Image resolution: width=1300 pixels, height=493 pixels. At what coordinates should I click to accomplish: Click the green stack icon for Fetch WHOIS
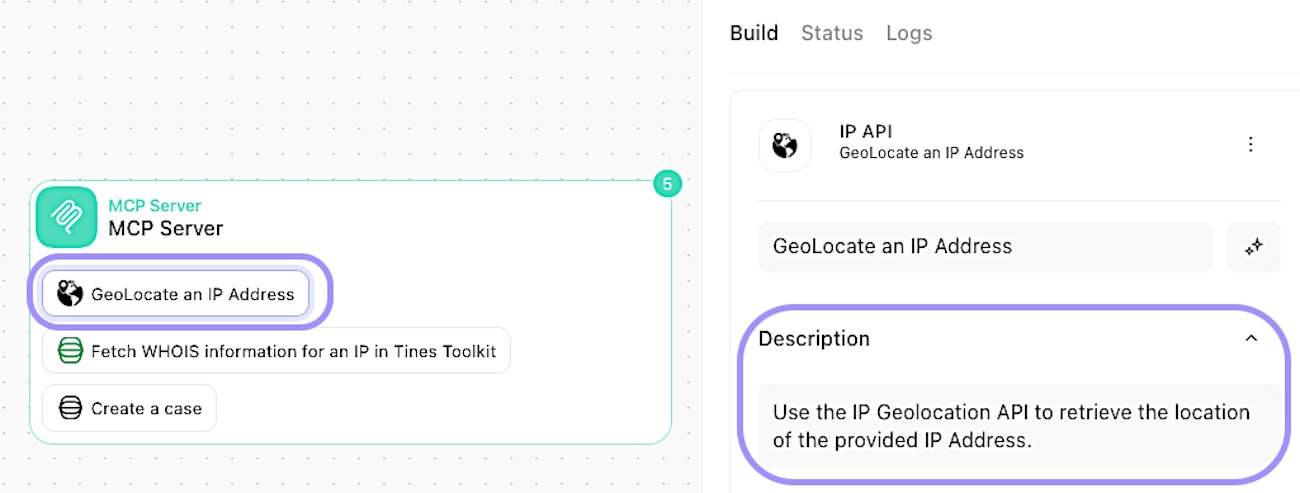70,351
